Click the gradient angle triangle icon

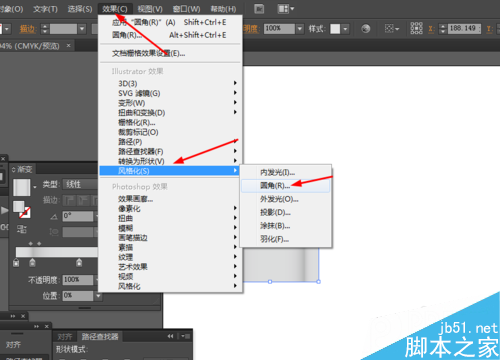[x=54, y=217]
